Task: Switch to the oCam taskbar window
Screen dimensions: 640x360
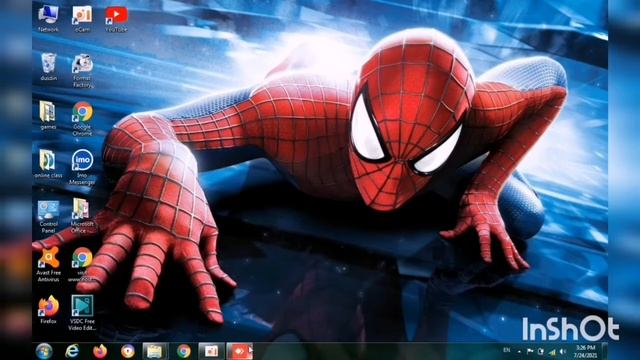Action: click(211, 351)
